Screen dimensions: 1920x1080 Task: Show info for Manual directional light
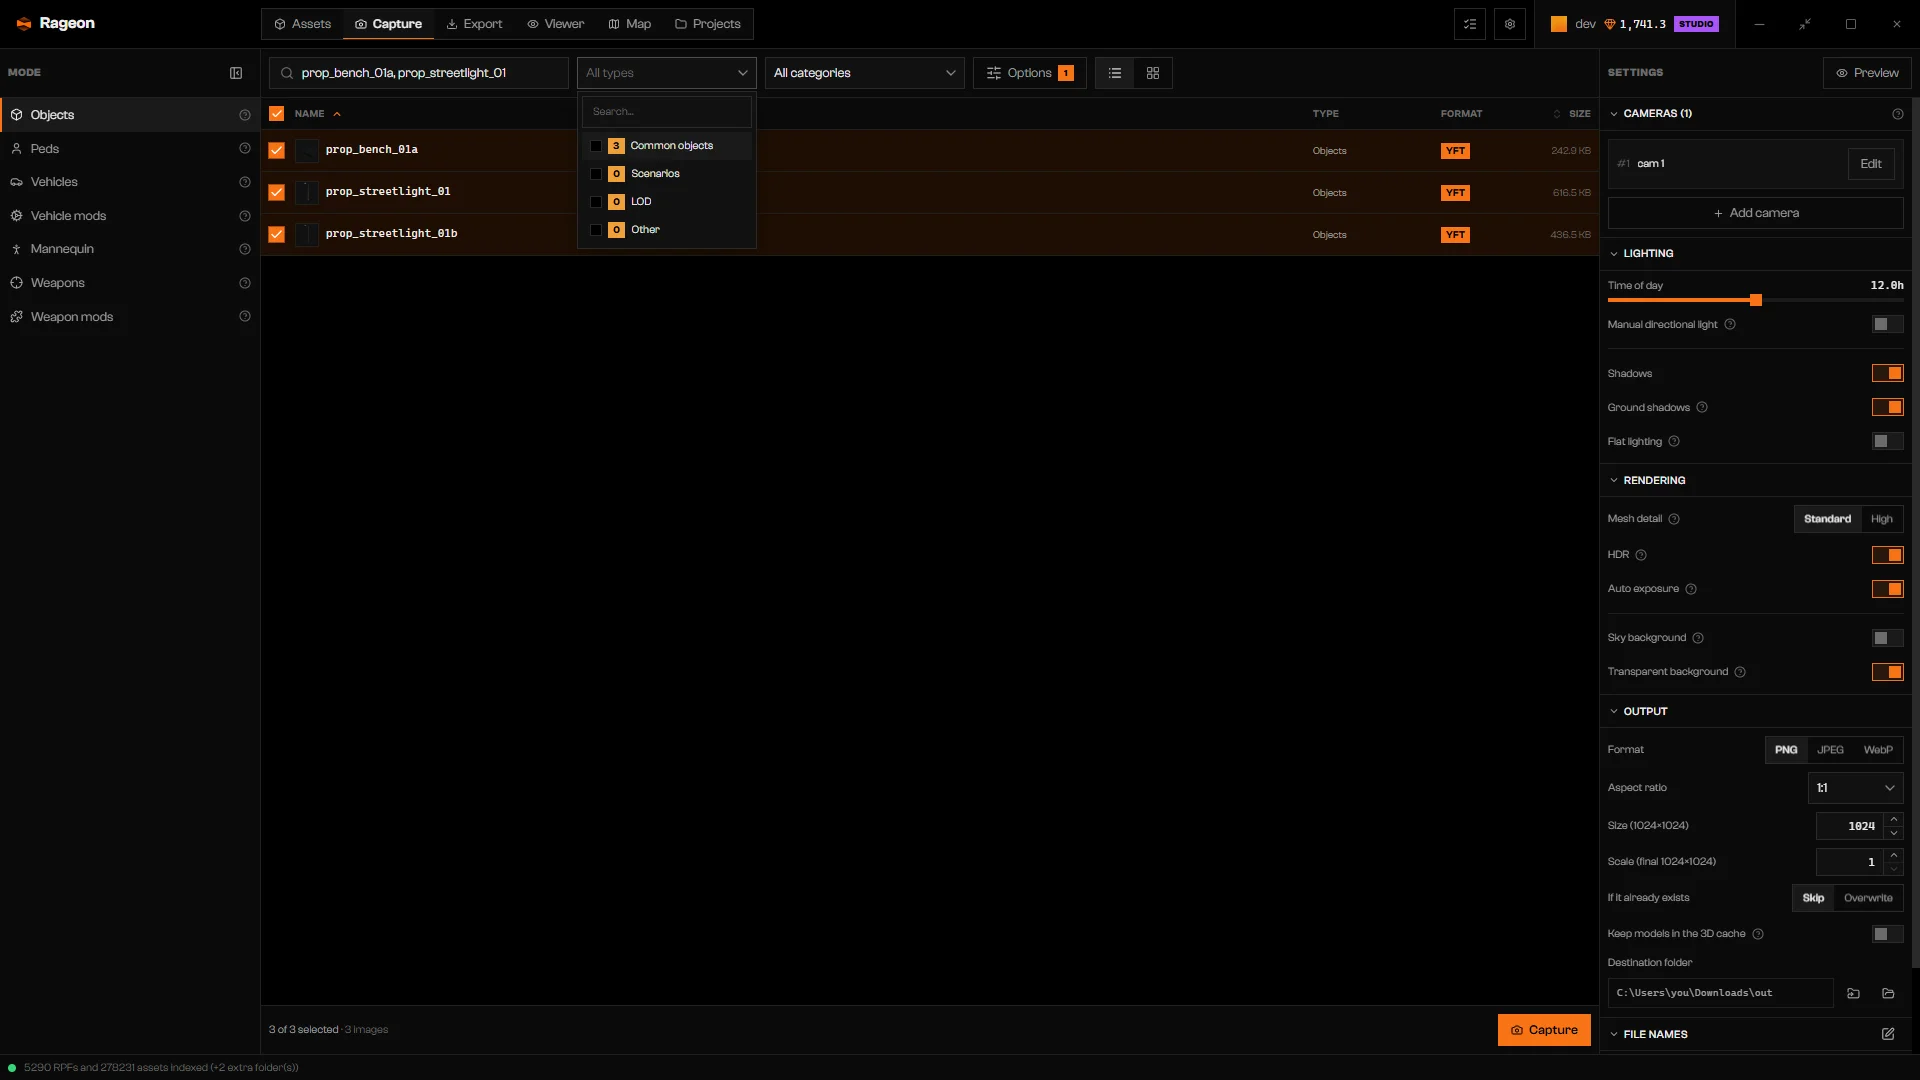tap(1730, 325)
